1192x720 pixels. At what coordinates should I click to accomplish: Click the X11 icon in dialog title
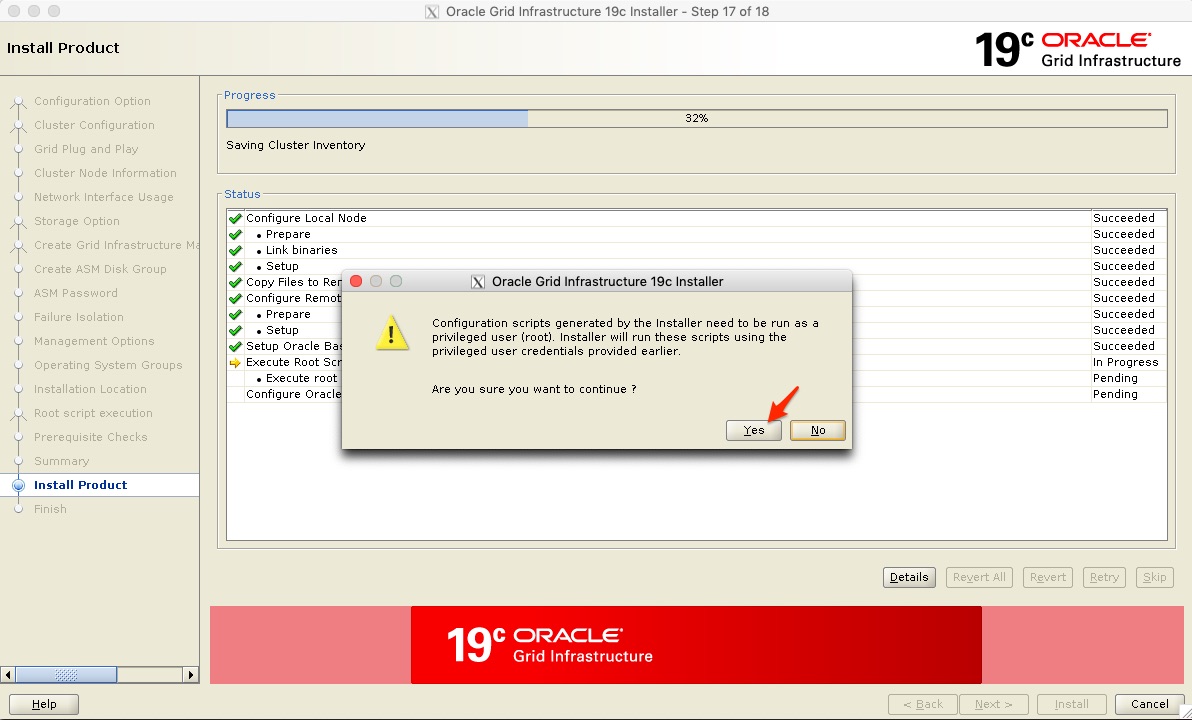477,282
